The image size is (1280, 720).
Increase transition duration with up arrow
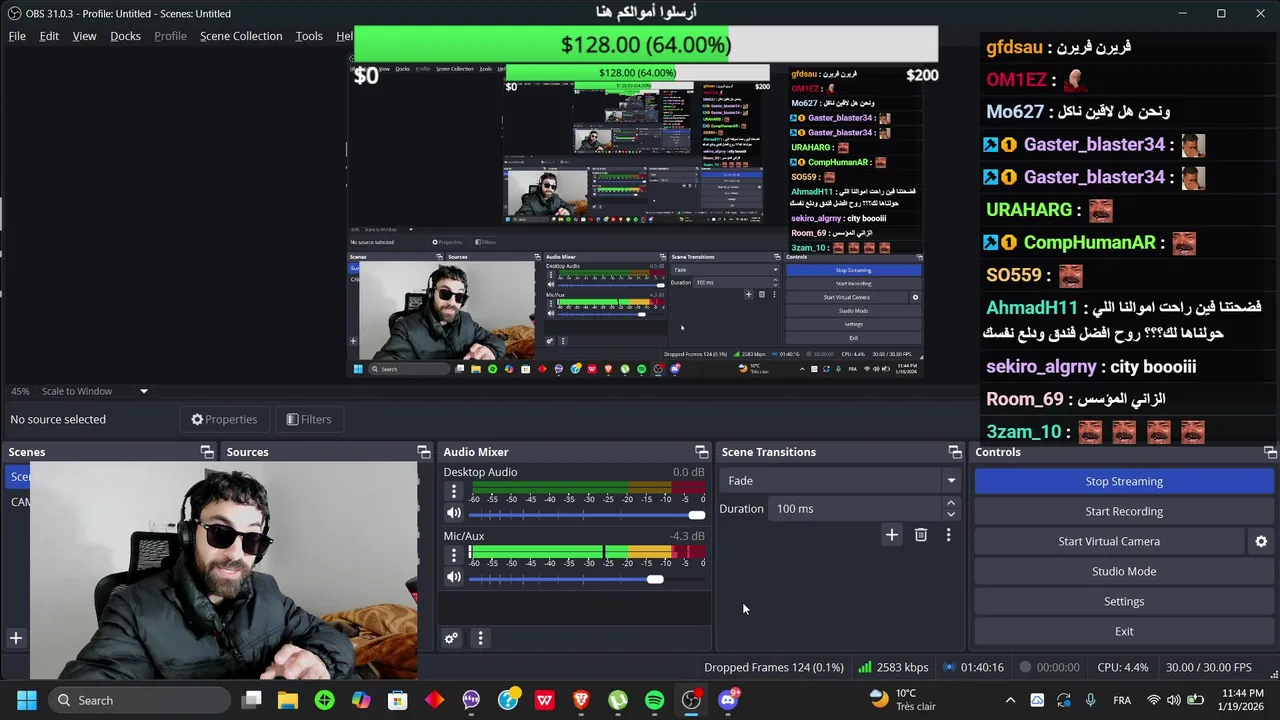pos(951,503)
